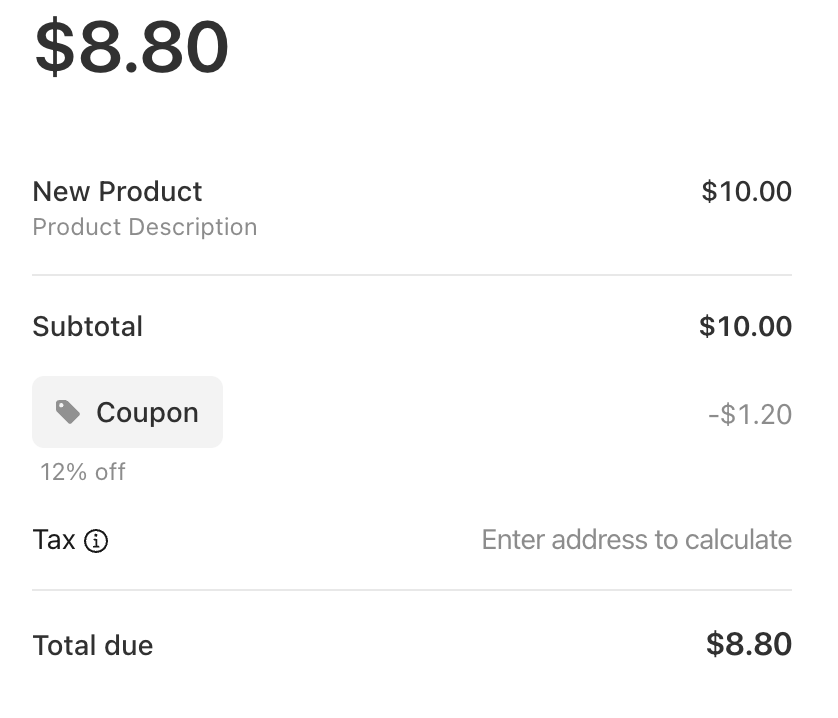This screenshot has width=838, height=718.
Task: Click the divider line above Total due
Action: tap(412, 590)
